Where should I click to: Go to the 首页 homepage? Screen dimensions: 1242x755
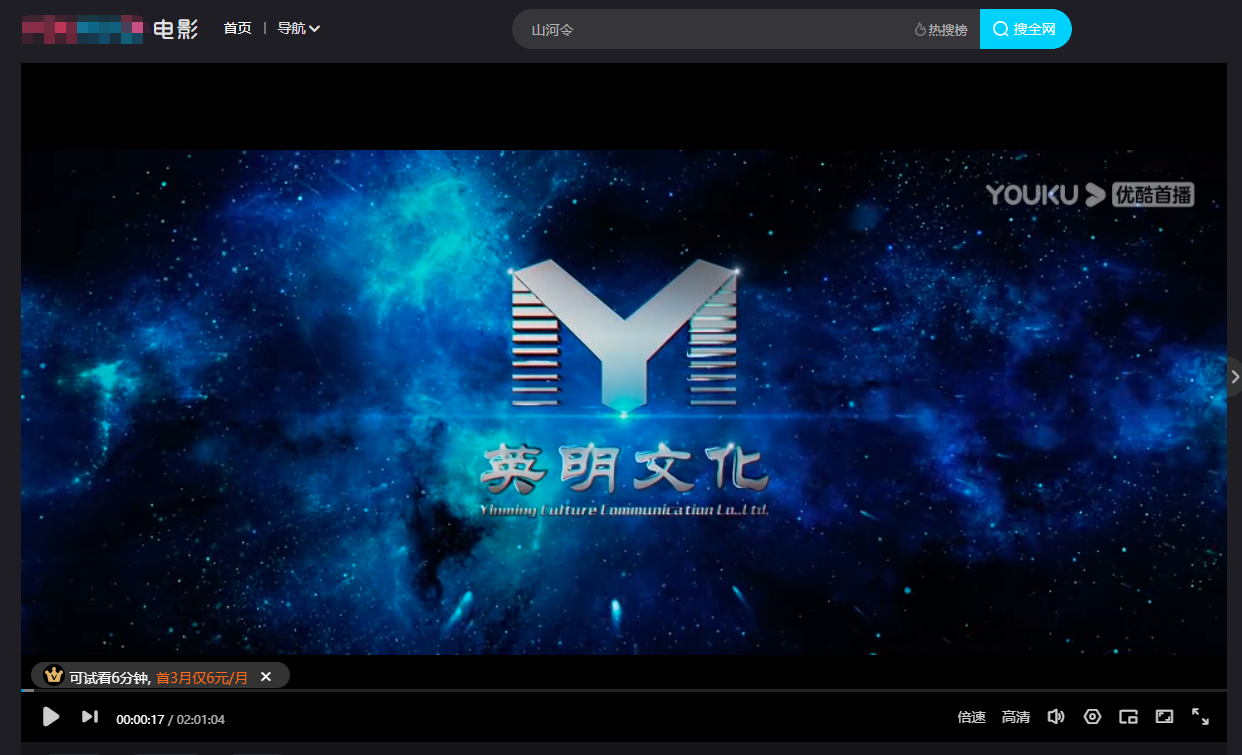[237, 28]
